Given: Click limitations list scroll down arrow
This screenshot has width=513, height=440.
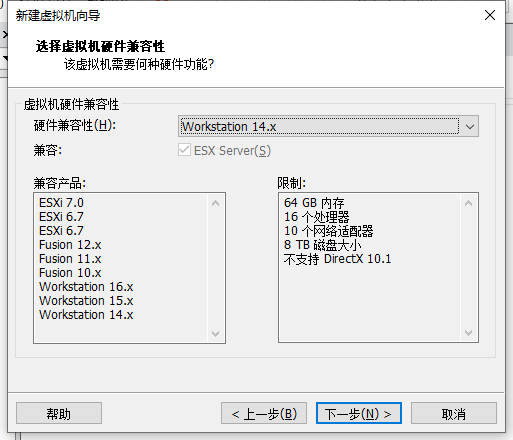Looking at the screenshot, I should click(x=468, y=333).
